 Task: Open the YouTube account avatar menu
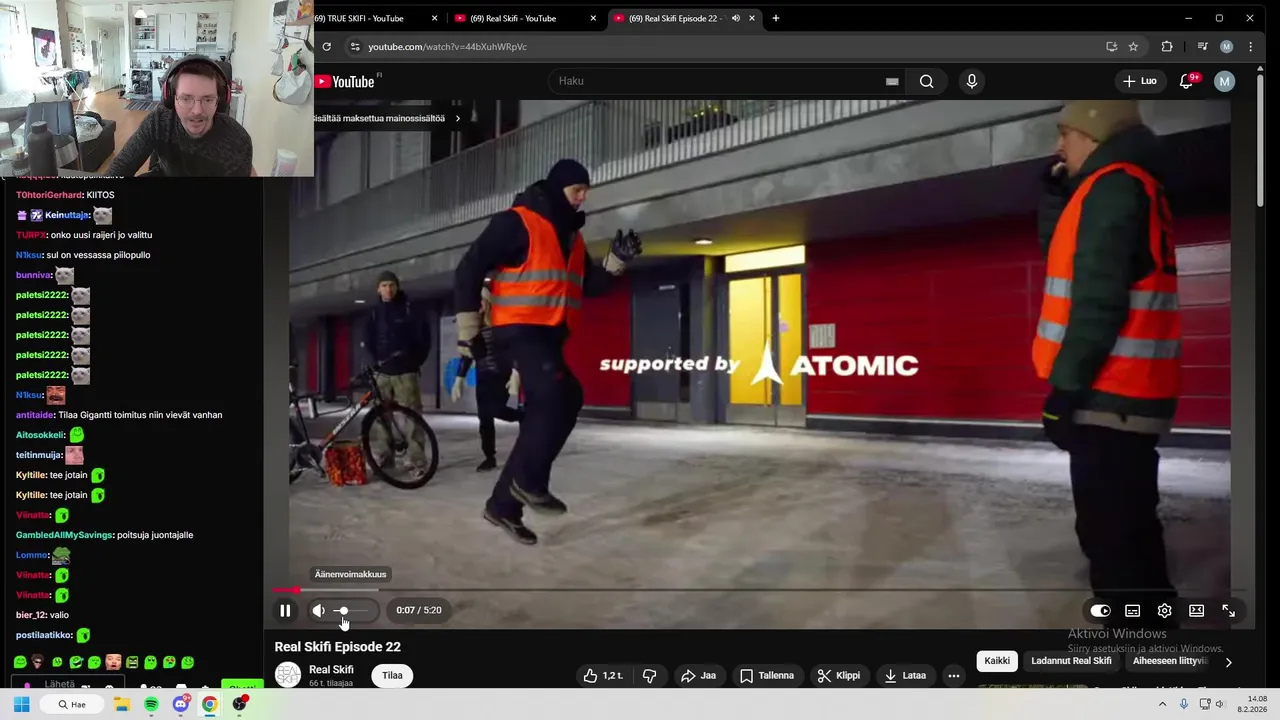(x=1225, y=82)
